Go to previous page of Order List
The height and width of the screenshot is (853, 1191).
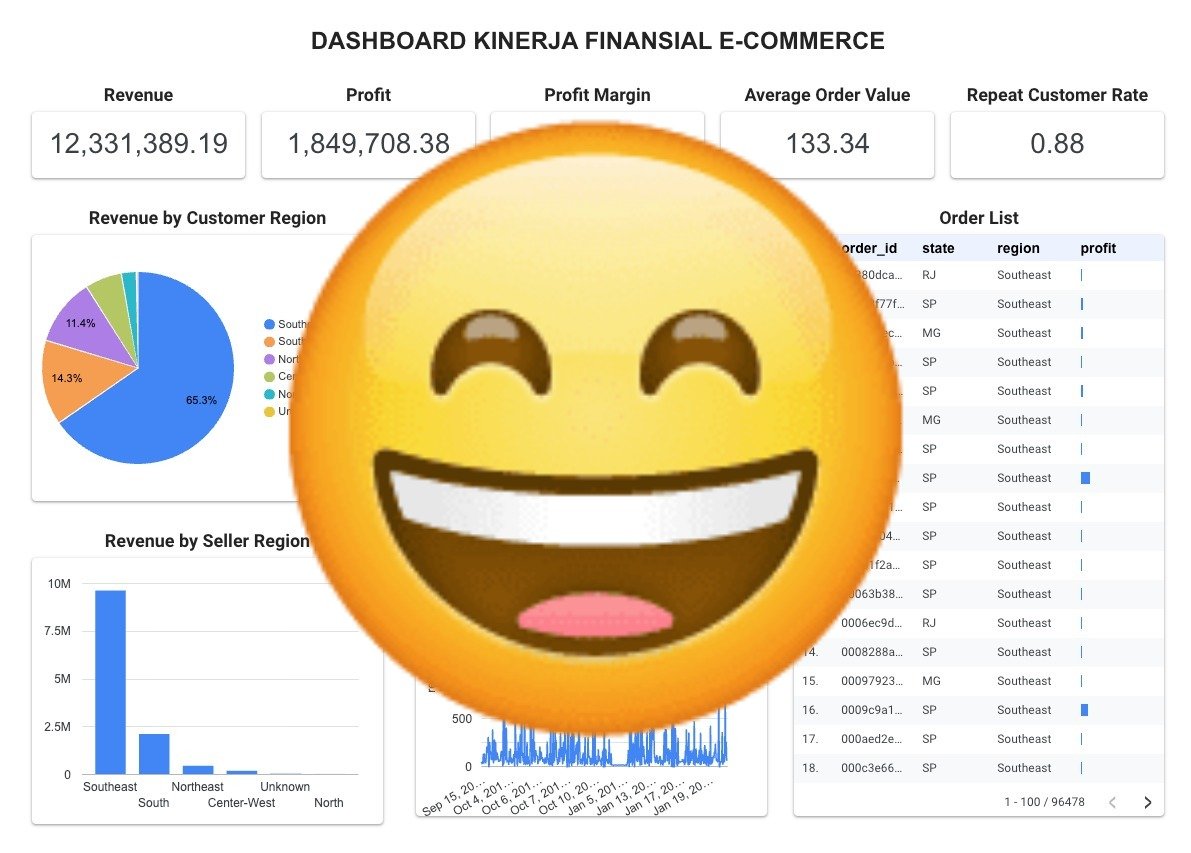[1112, 802]
